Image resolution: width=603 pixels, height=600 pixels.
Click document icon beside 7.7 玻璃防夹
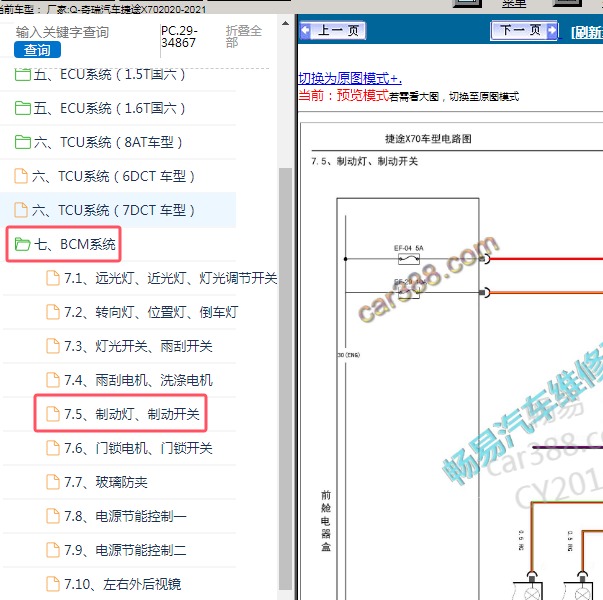coord(53,482)
